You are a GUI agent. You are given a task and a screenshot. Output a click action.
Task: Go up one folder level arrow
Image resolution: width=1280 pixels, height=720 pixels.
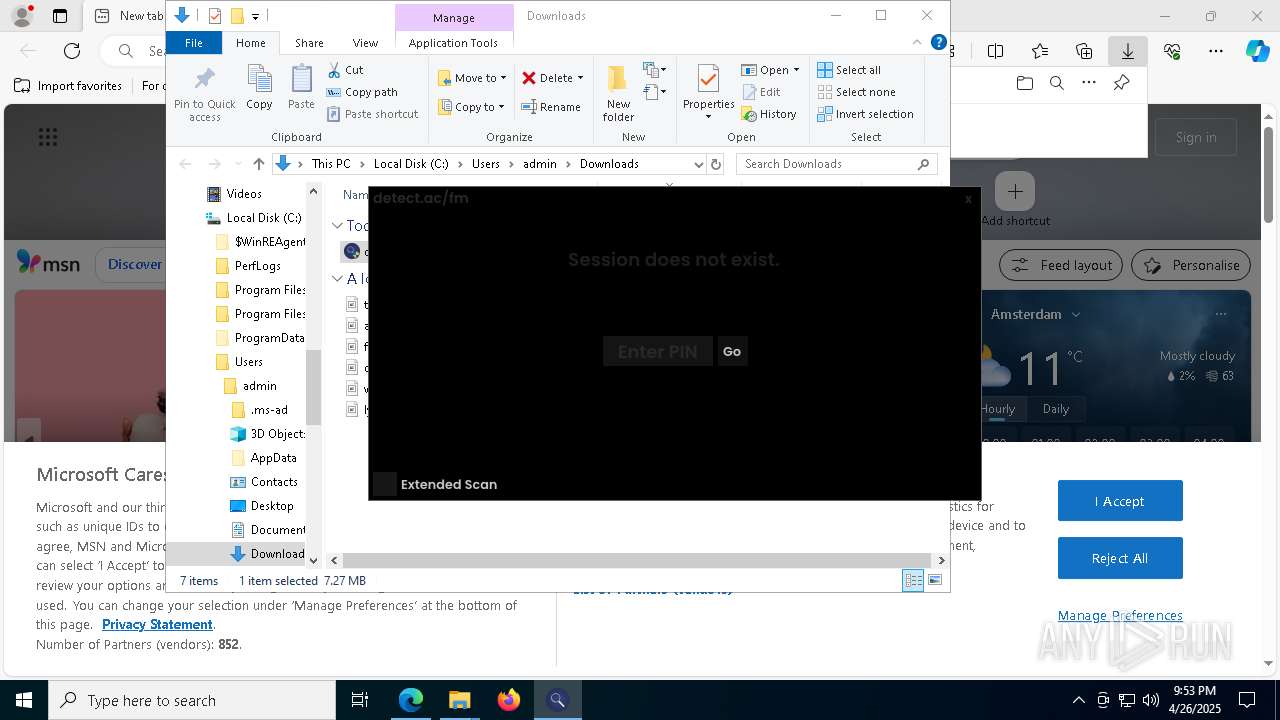(x=259, y=164)
